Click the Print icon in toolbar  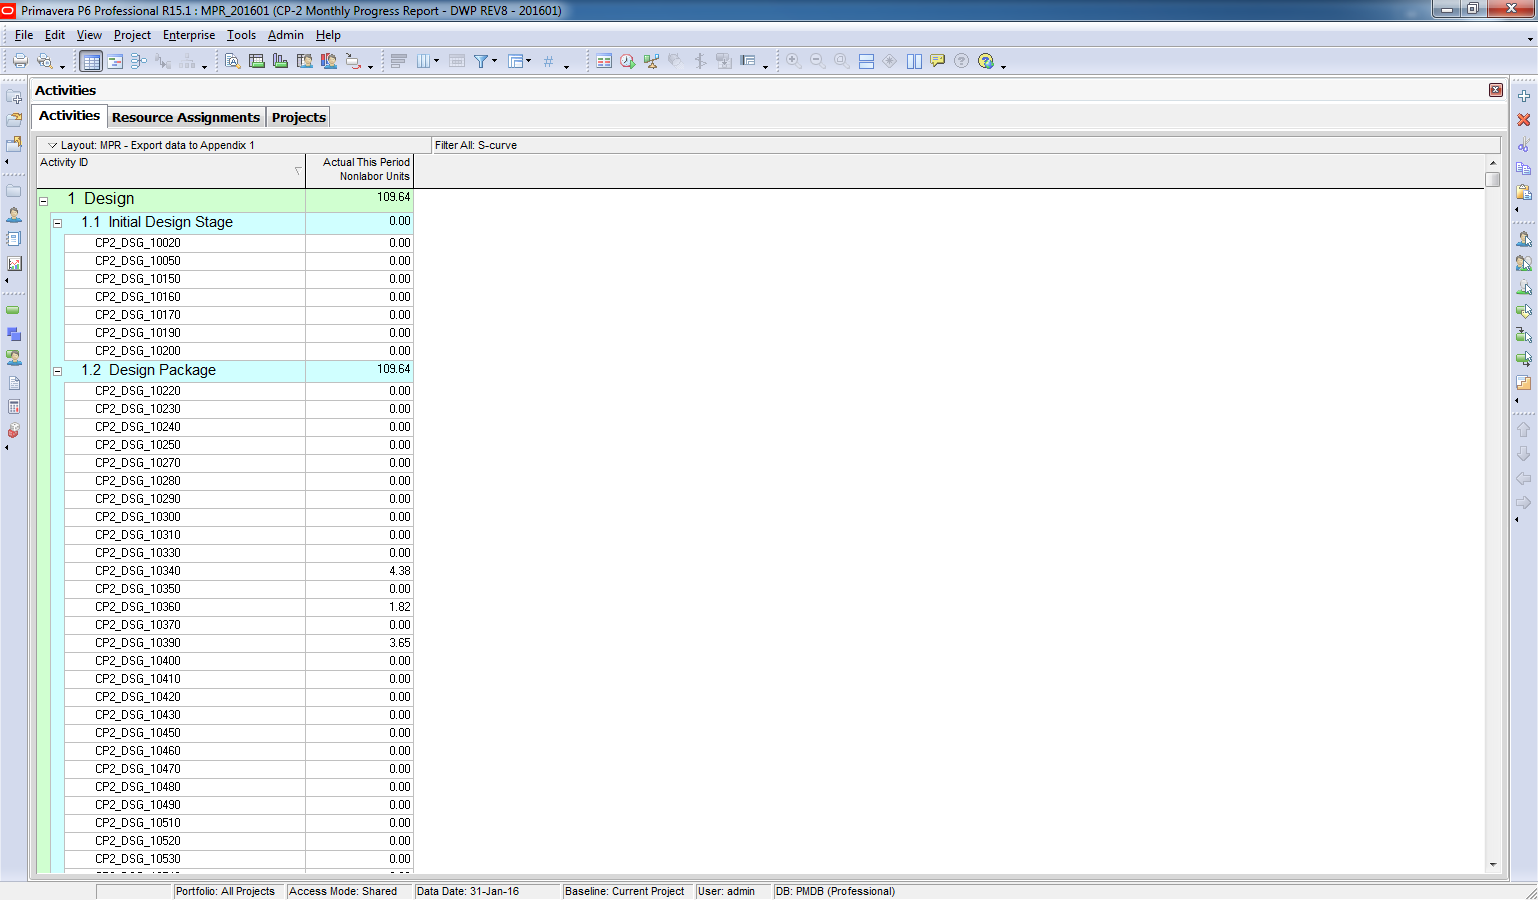[x=19, y=61]
